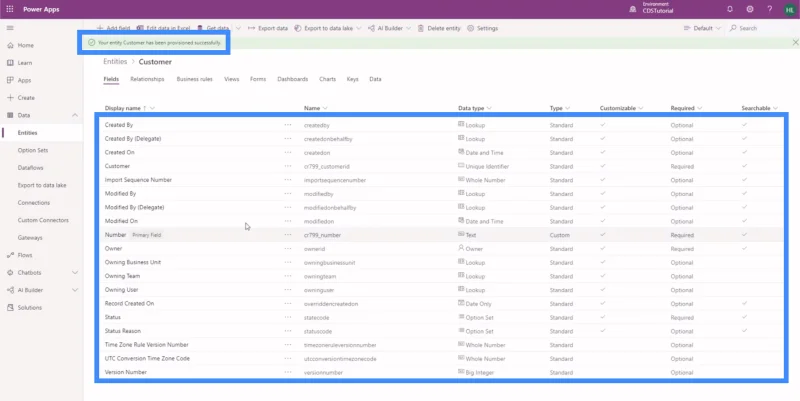
Task: Click Get data in command bar
Action: [x=213, y=28]
